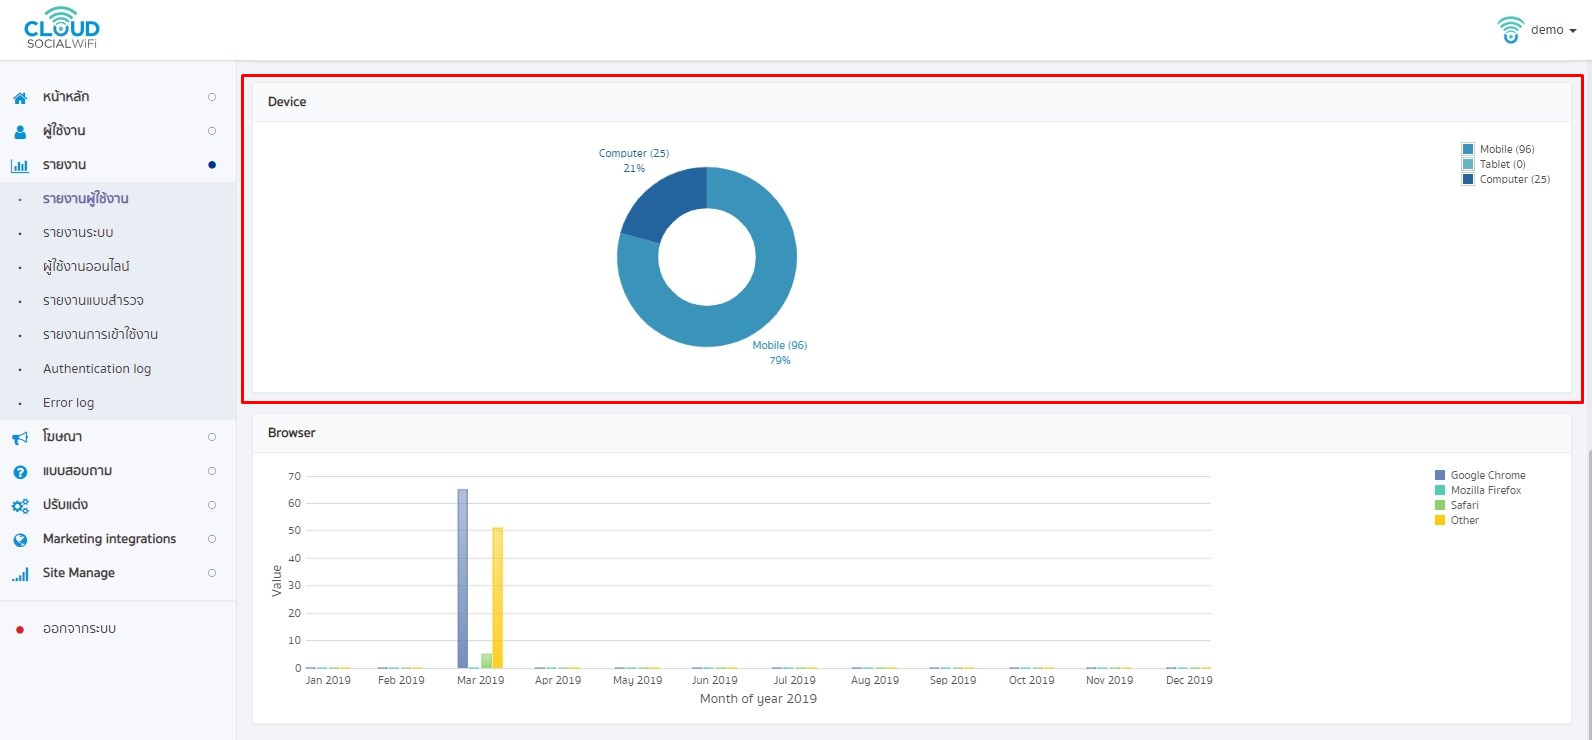
Task: Click the globe icon beside Marketing integrations
Action: pos(20,540)
